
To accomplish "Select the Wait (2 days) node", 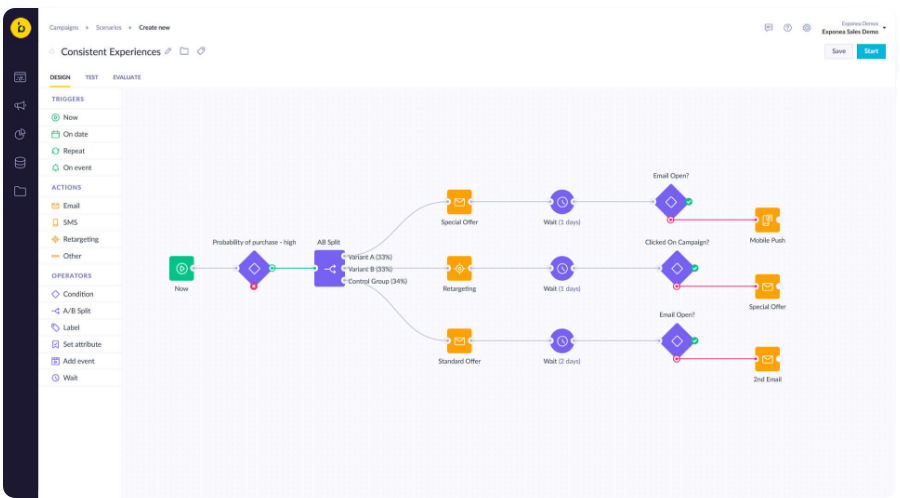I will coord(562,341).
